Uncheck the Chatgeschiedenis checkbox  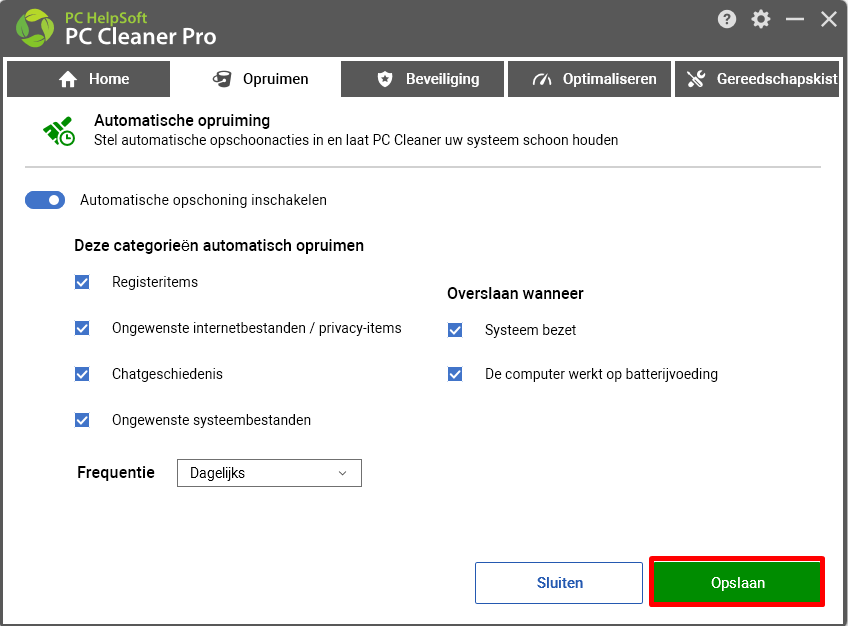[82, 374]
